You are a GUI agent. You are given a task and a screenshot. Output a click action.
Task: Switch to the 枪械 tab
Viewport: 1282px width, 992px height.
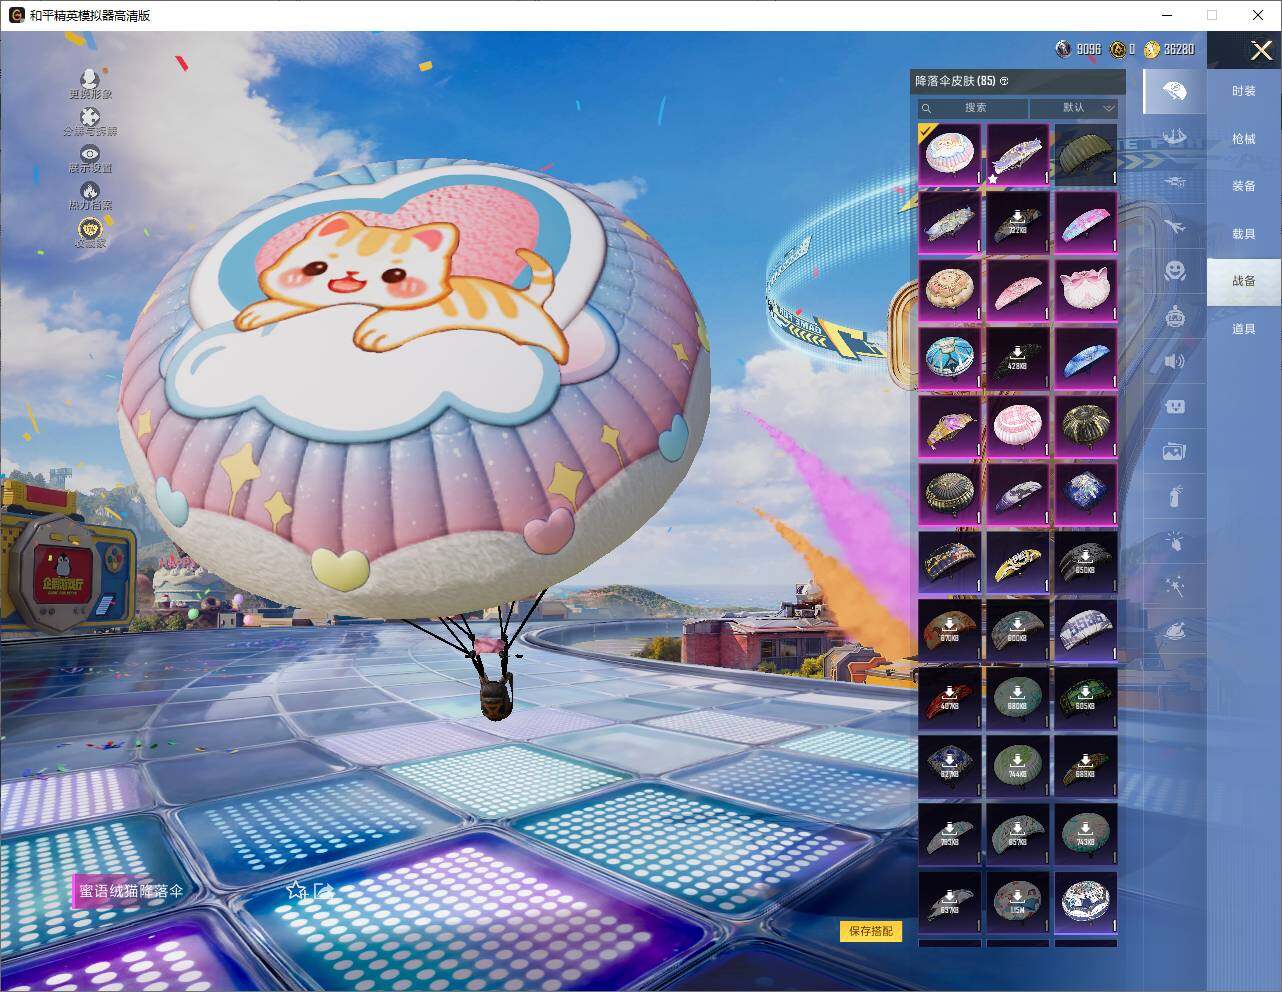1244,139
